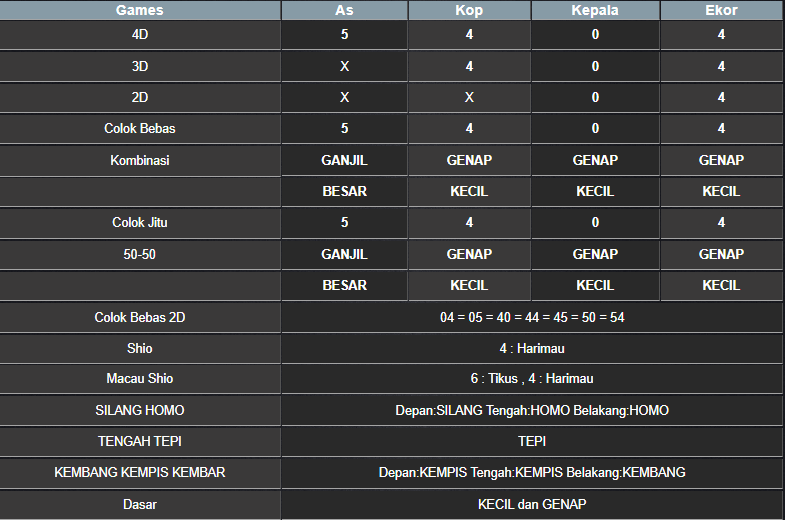The width and height of the screenshot is (785, 520).
Task: Select the Colok Jitu row label
Action: pos(140,222)
